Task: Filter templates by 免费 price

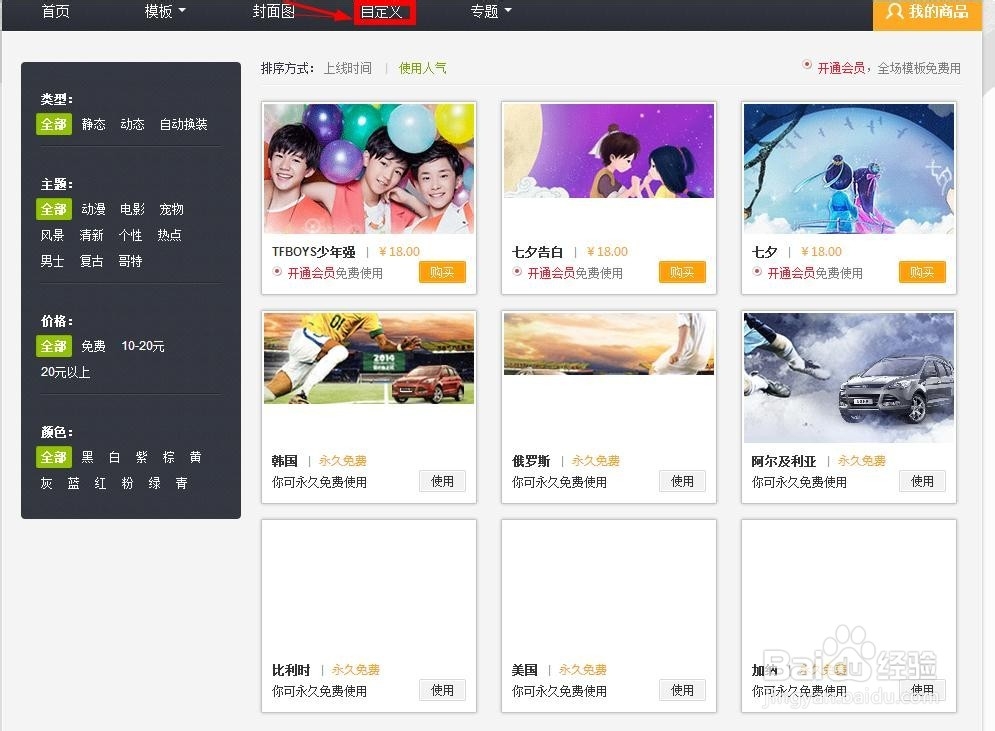Action: point(93,346)
